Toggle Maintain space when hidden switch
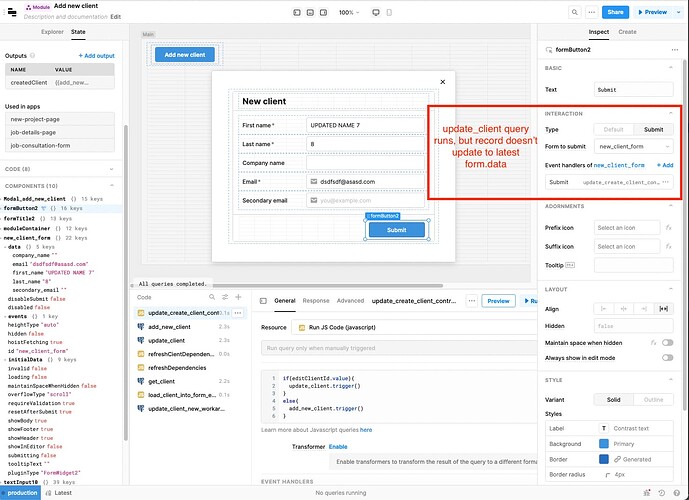 pyautogui.click(x=667, y=343)
